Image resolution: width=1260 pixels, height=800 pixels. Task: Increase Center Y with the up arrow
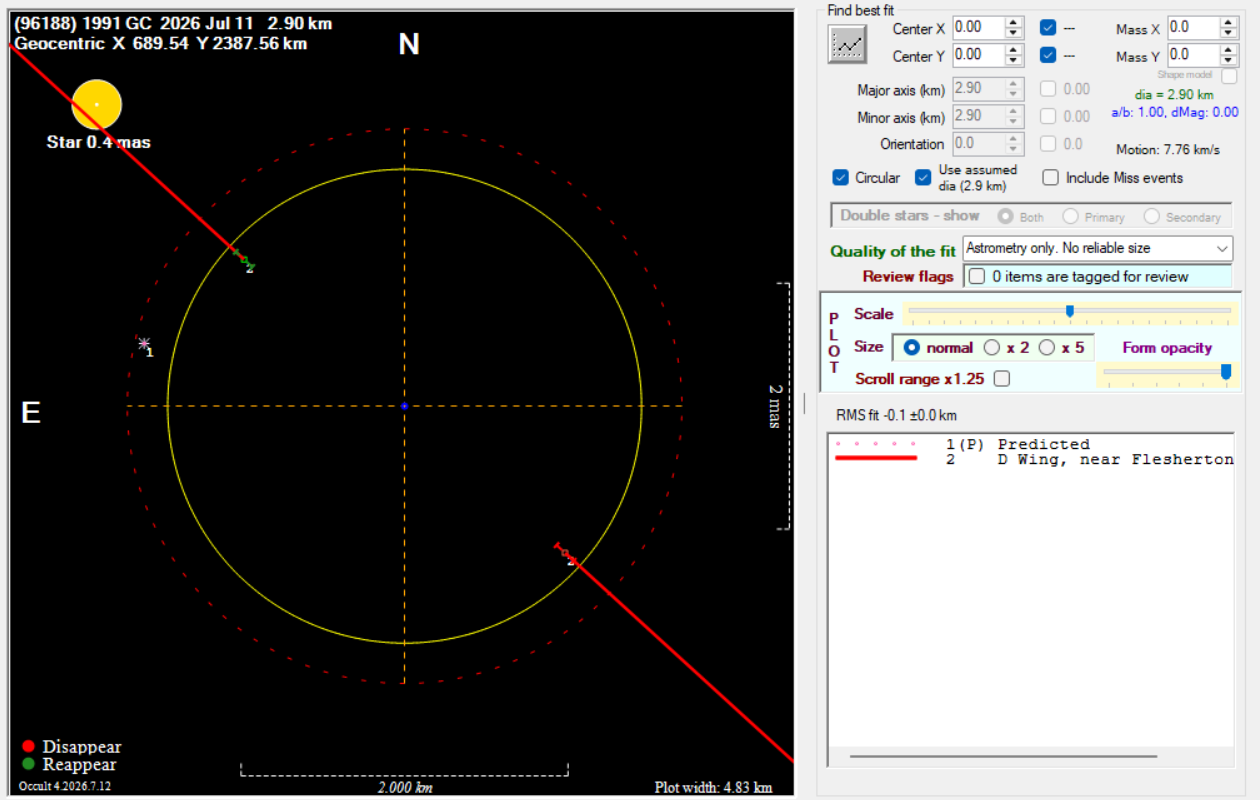1014,50
